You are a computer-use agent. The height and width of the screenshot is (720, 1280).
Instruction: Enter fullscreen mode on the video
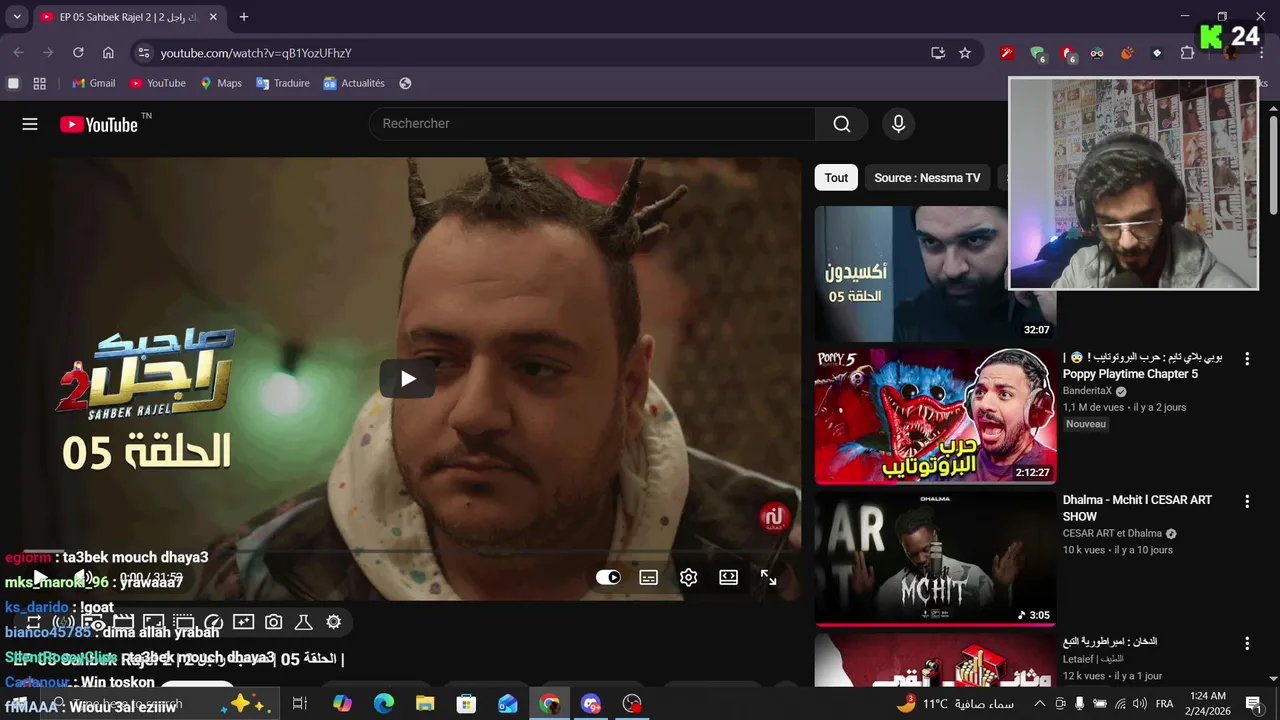(x=768, y=577)
